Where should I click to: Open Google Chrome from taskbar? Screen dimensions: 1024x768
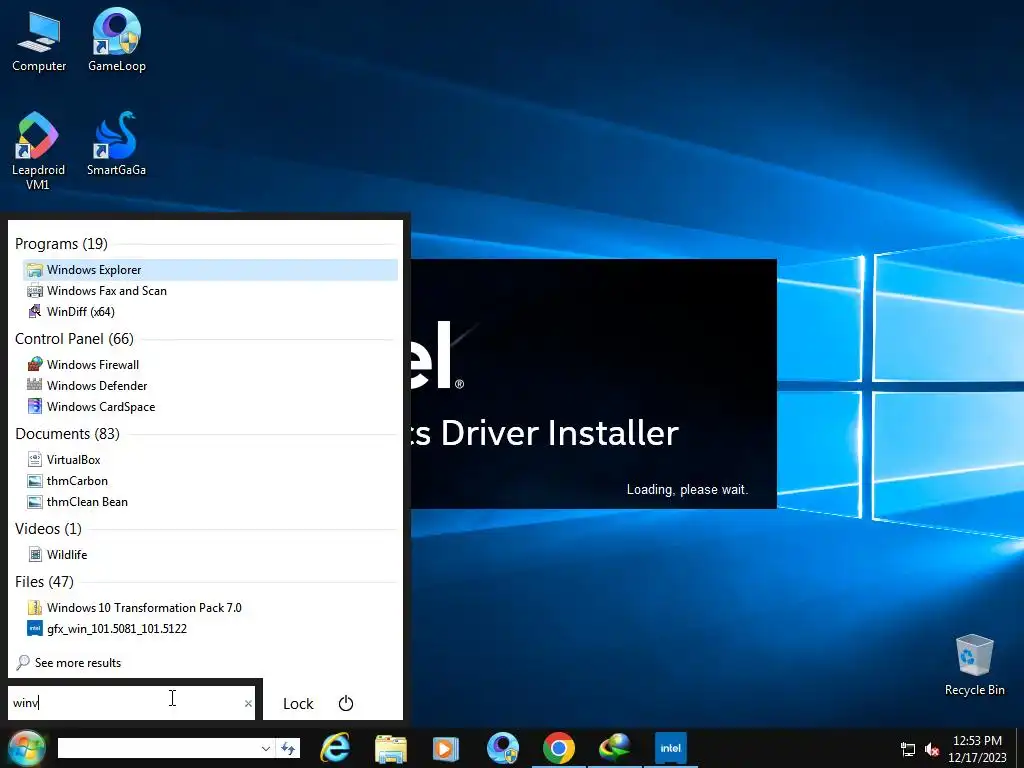(x=558, y=748)
